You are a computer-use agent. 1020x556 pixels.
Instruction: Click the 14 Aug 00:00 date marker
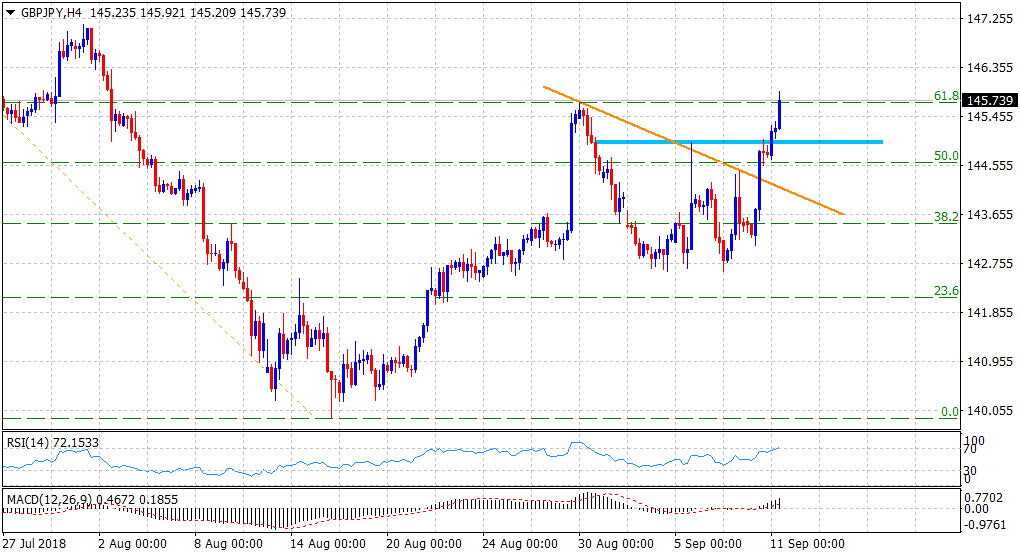[x=330, y=544]
